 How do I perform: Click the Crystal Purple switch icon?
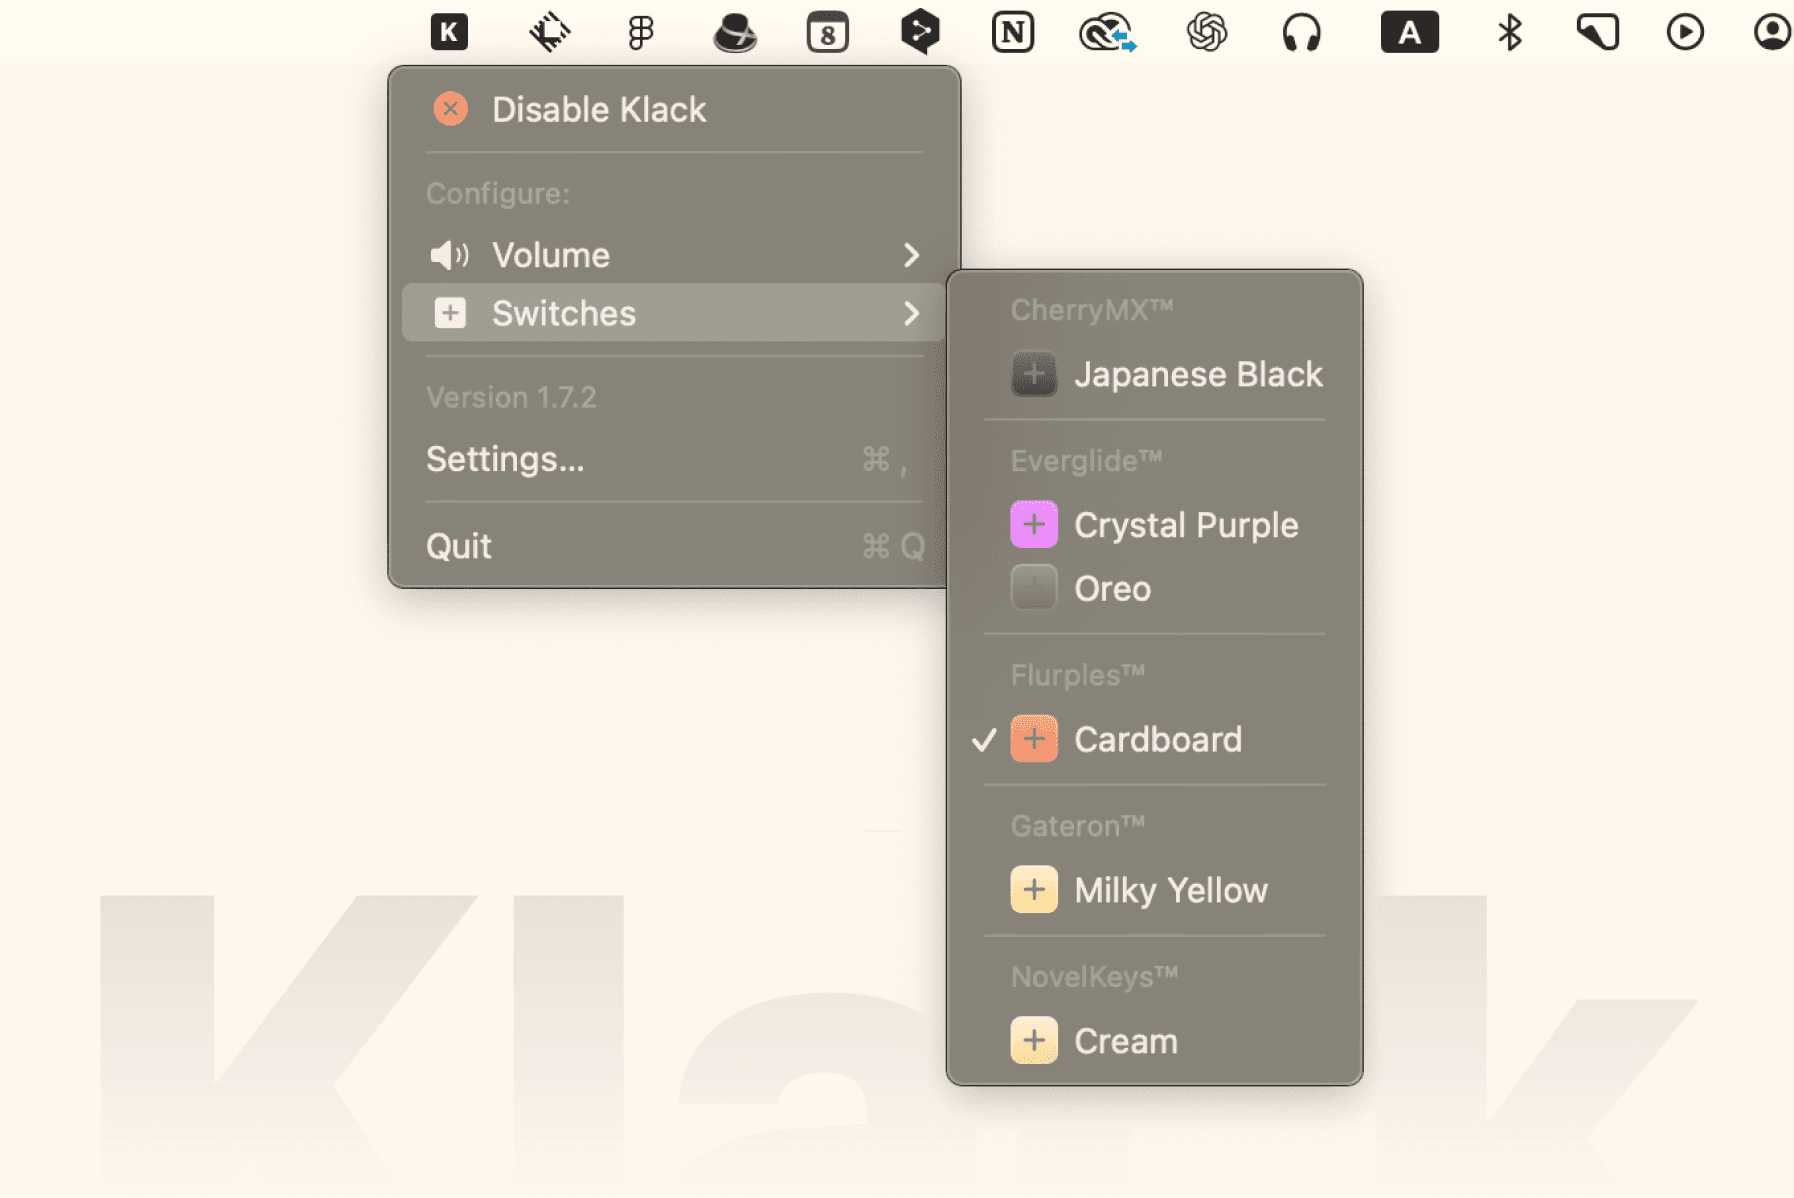click(x=1034, y=525)
